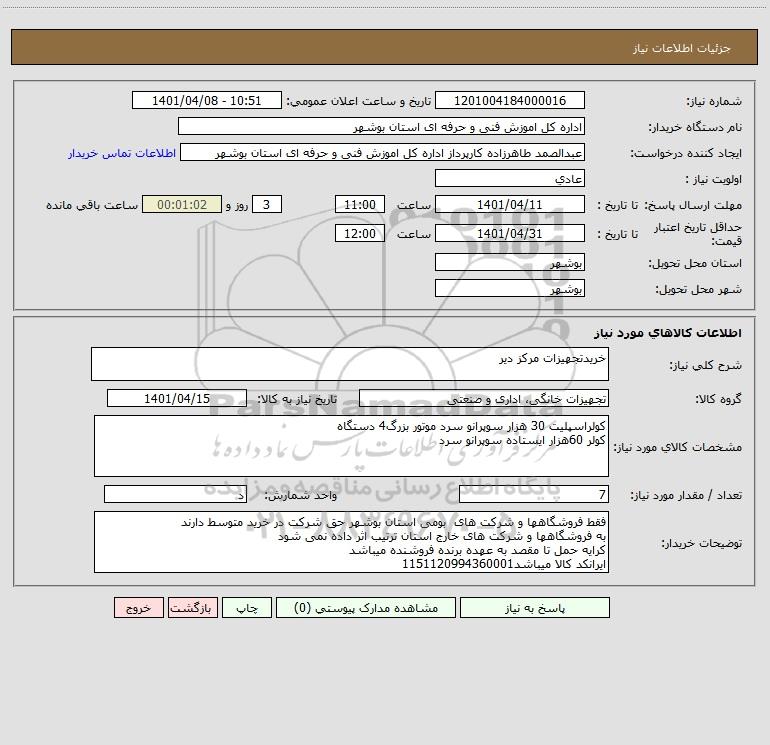Viewport: 770px width, 745px height.
Task: Click the request creator field عبدالصمد طاهرزاده
Action: tap(383, 152)
